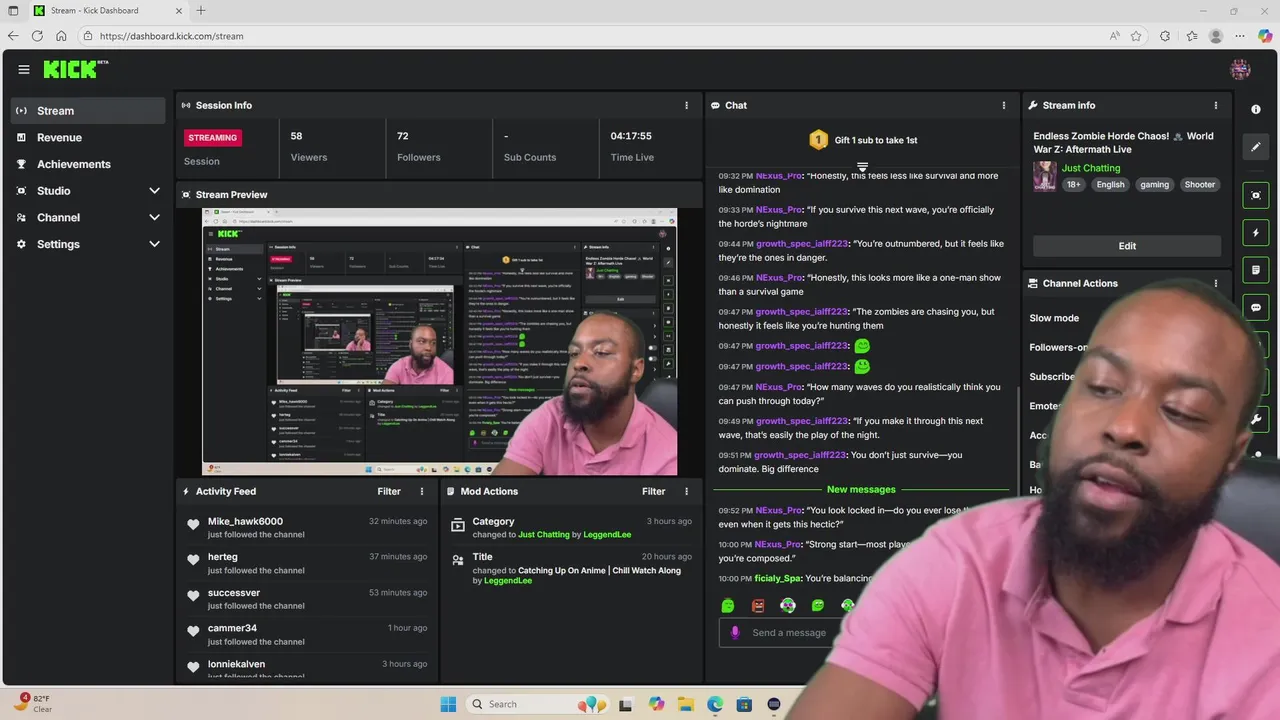Refresh the browser page
The image size is (1280, 720).
click(x=37, y=36)
